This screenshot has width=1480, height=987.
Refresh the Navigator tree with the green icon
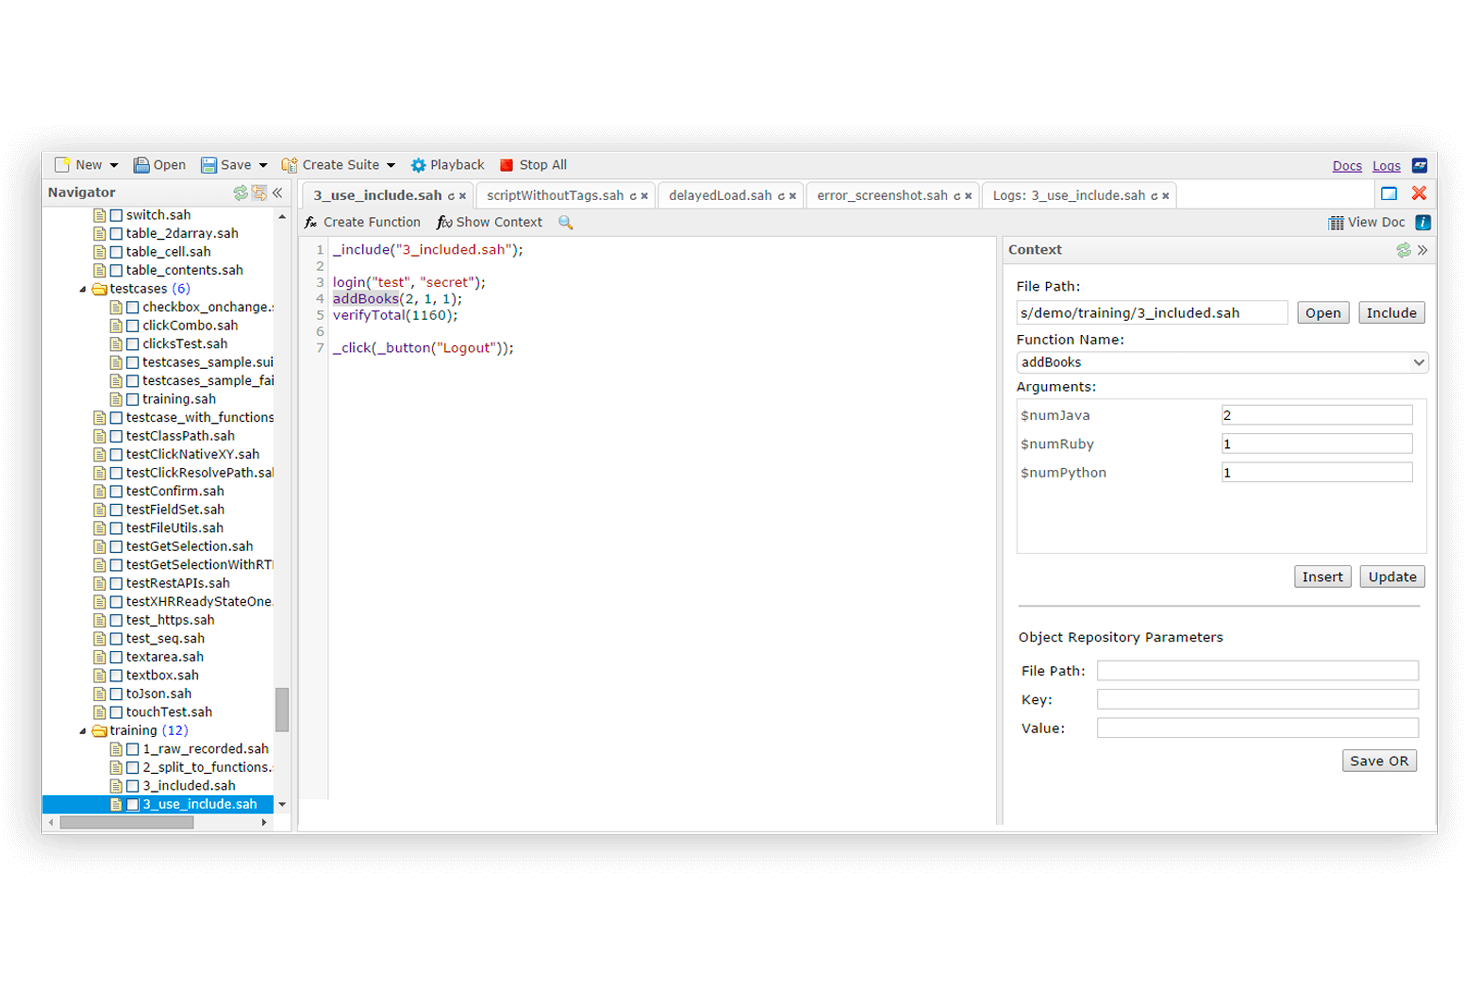point(240,192)
